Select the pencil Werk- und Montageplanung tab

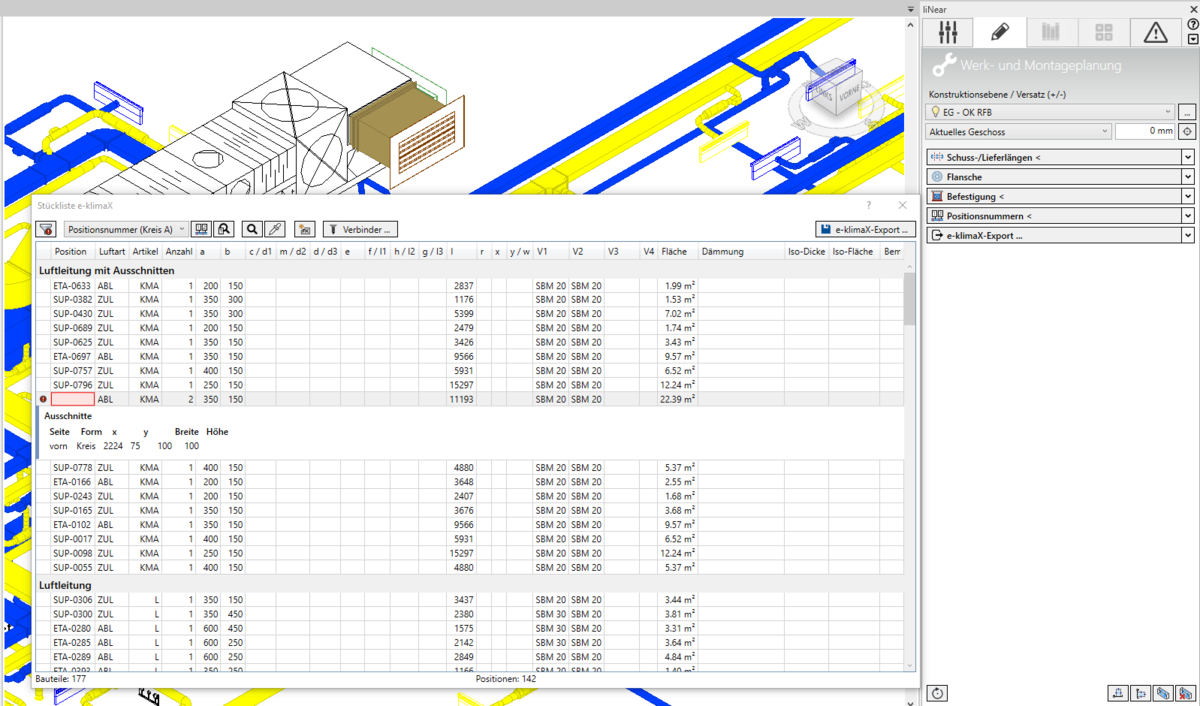click(1000, 32)
